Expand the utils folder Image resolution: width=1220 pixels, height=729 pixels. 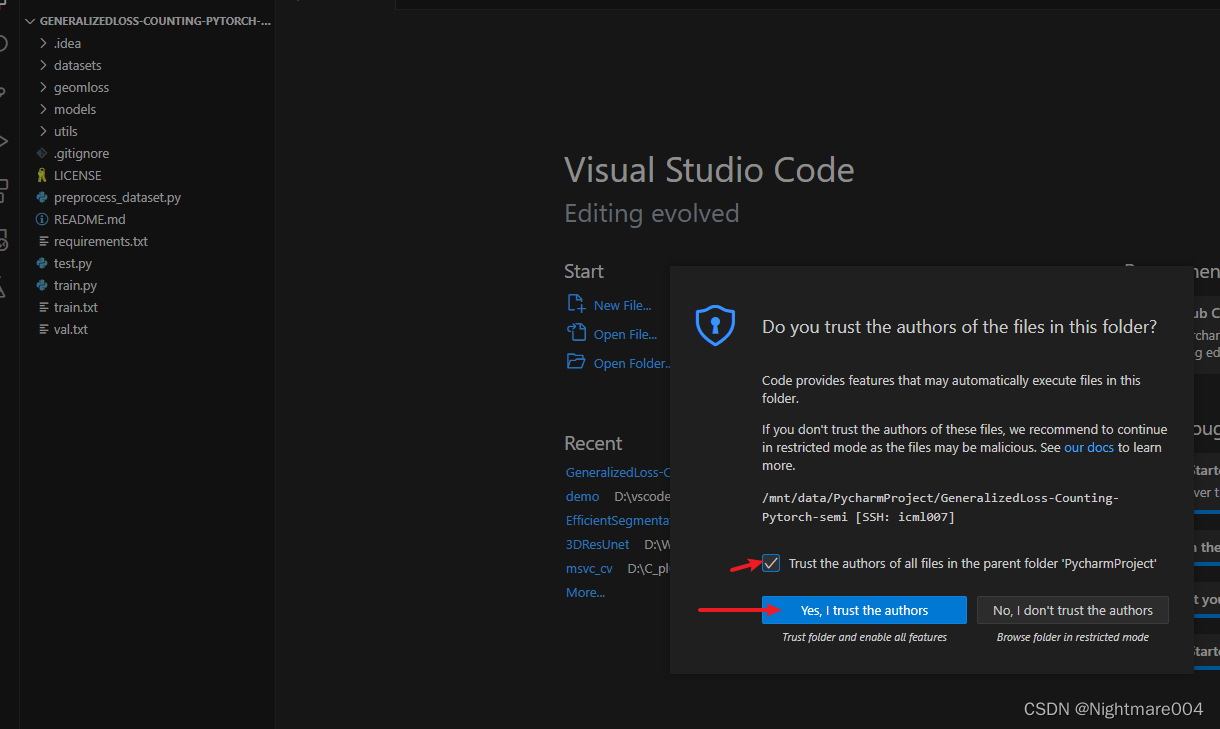(43, 132)
